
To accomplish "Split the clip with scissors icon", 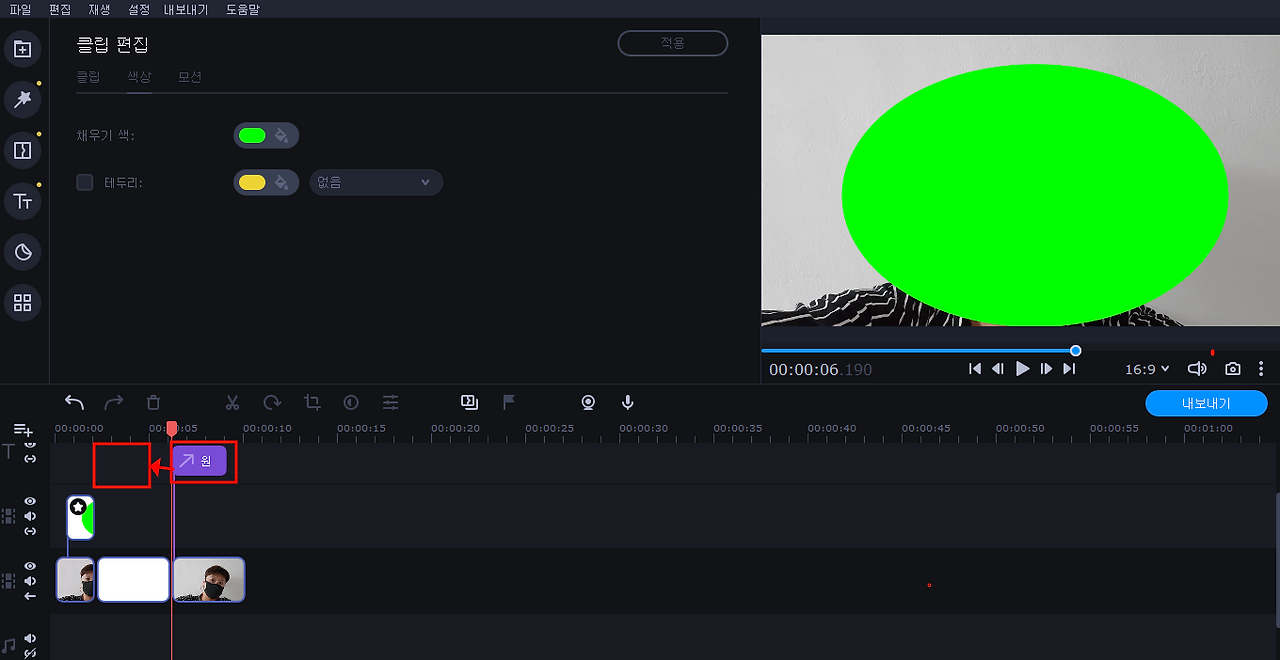I will (x=232, y=402).
